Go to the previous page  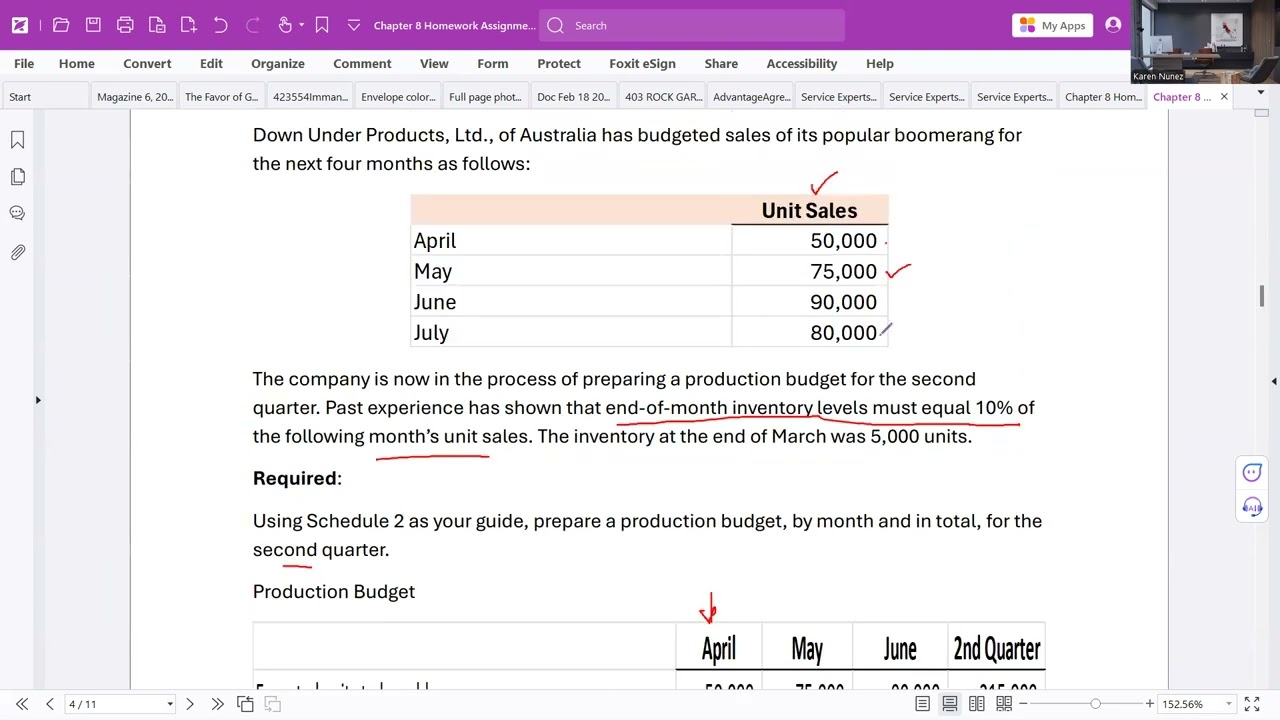pos(49,704)
